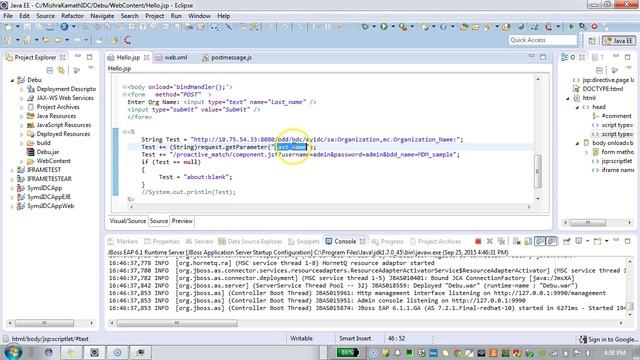Click the Debug bug icon in toolbar

[x=365, y=27]
